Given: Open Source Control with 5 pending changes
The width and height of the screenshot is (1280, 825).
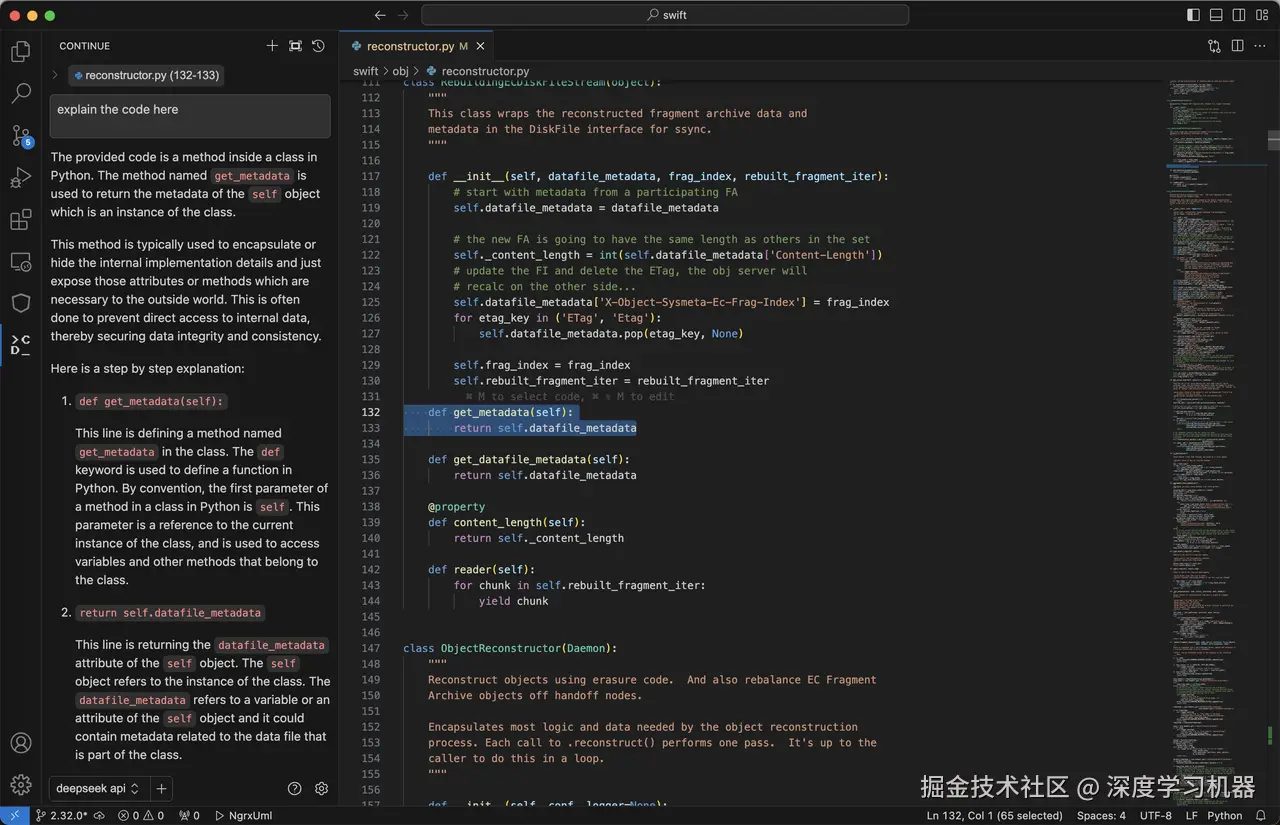Looking at the screenshot, I should point(20,136).
